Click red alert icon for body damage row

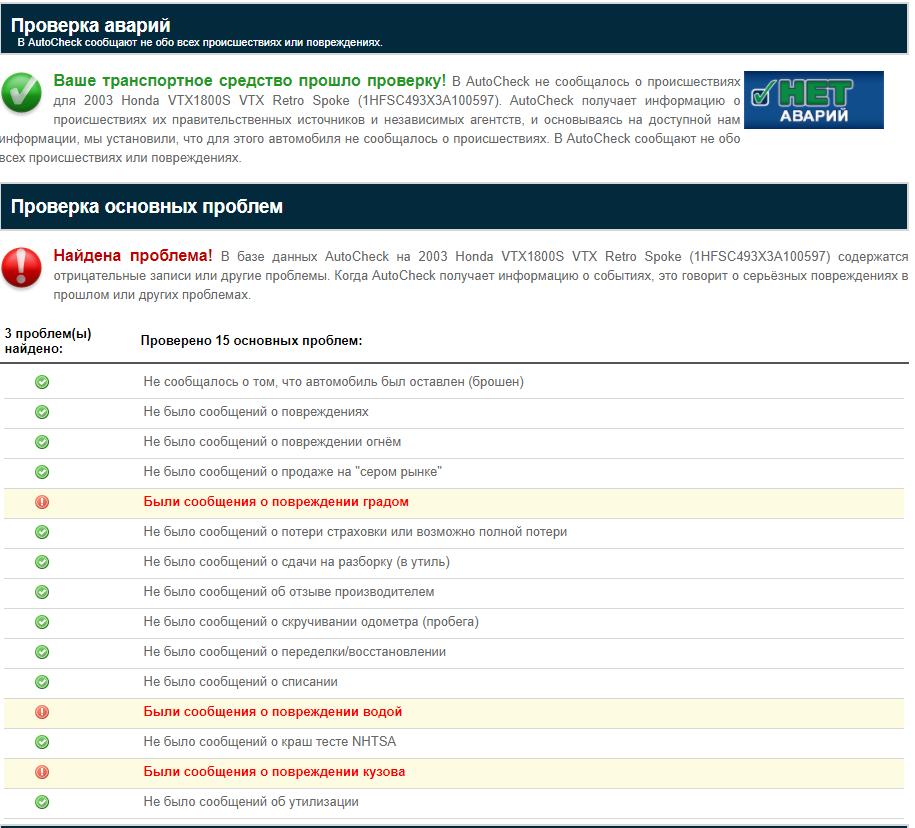pos(42,772)
